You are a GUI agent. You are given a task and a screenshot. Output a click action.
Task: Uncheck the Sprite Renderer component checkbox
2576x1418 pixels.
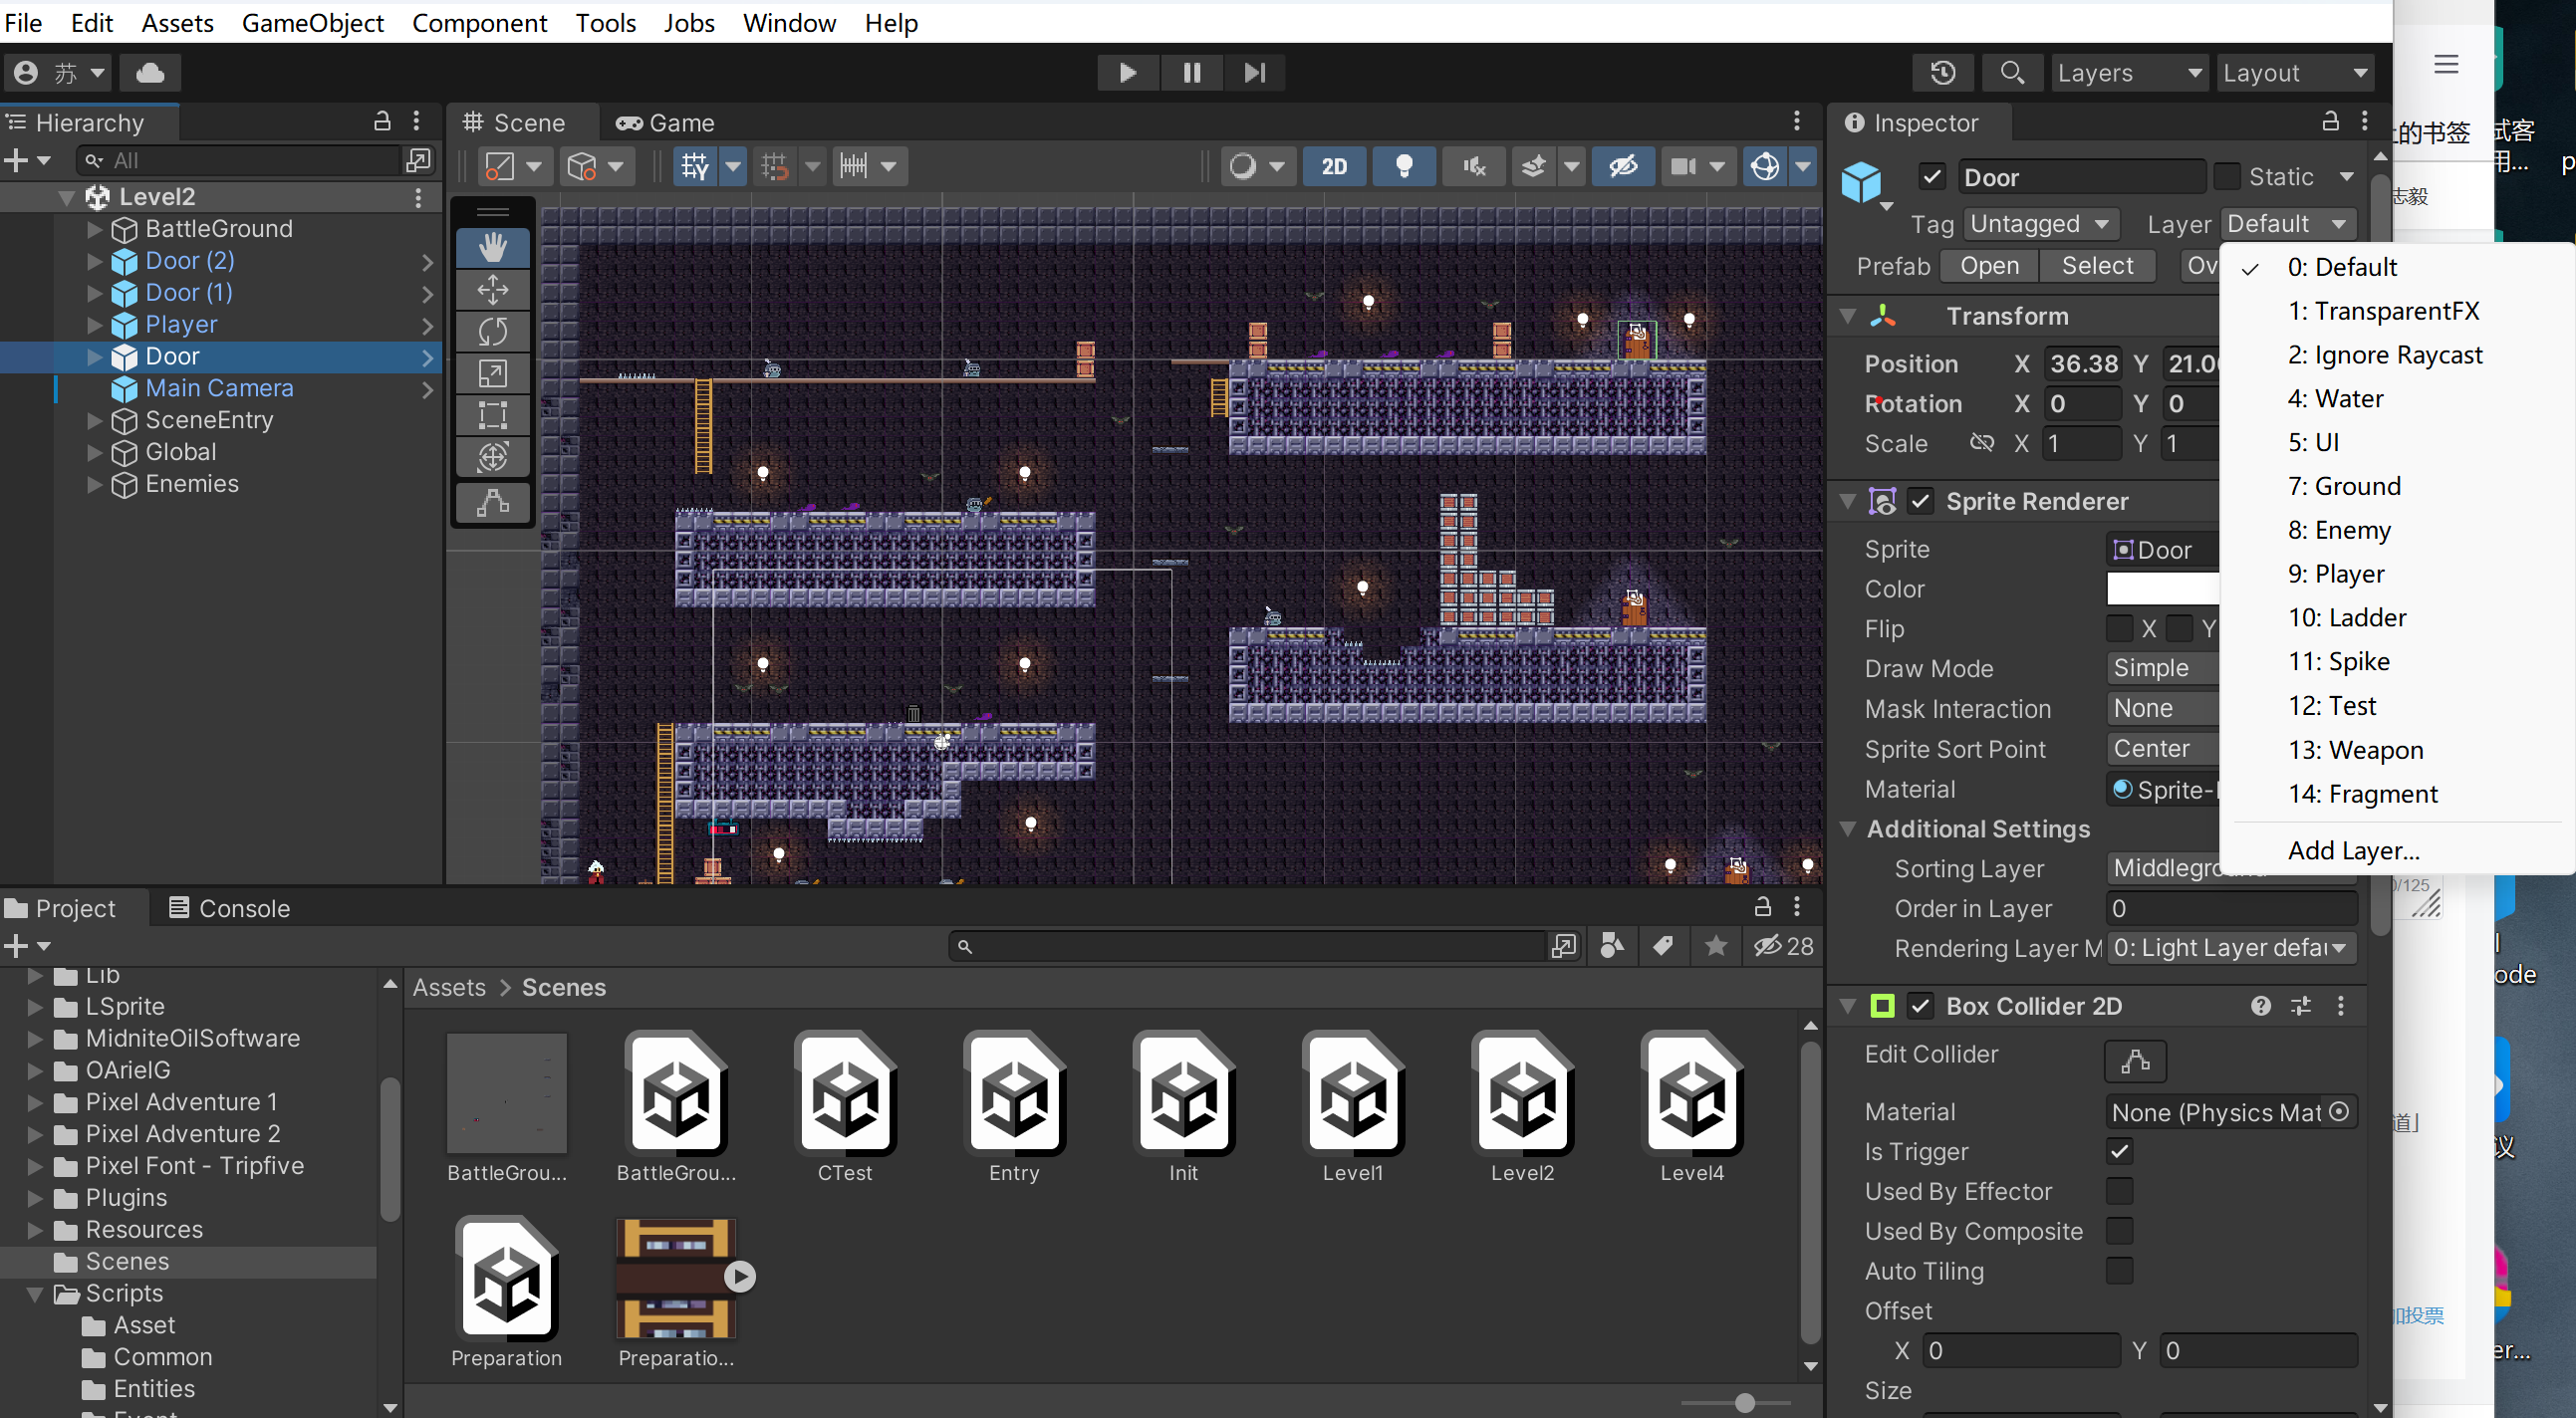1920,501
